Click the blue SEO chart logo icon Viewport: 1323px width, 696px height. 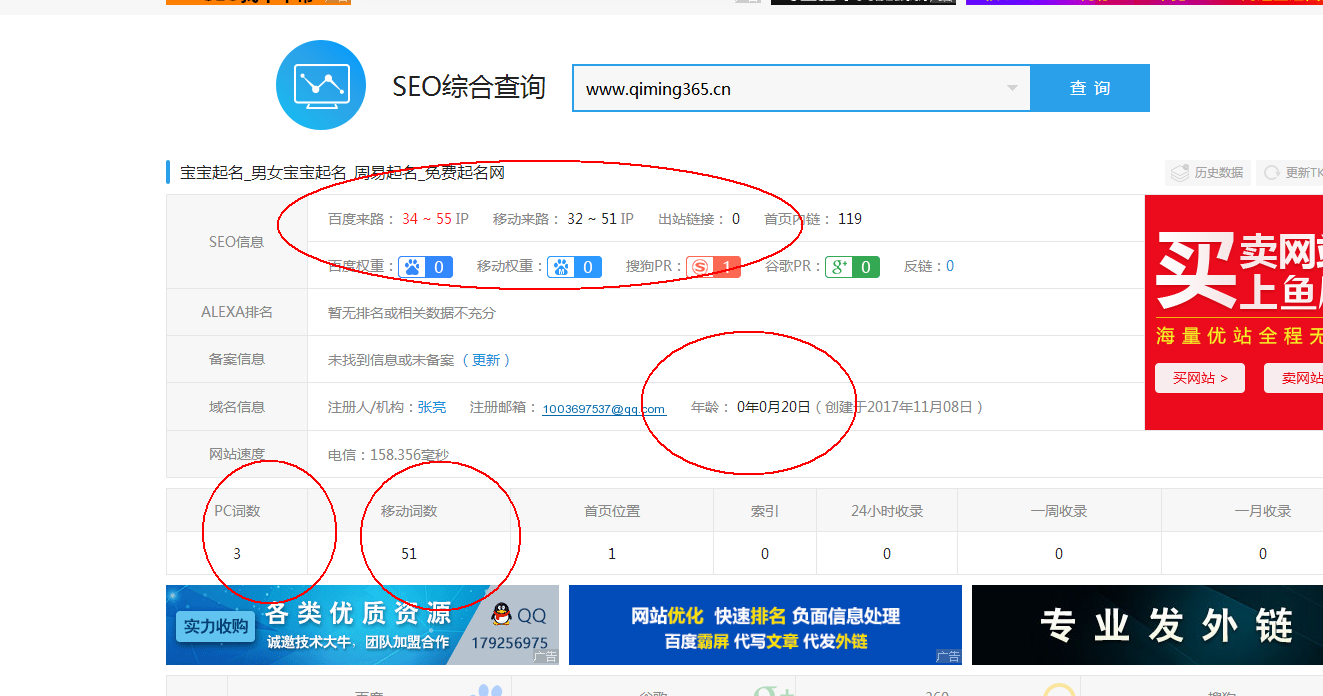tap(321, 85)
